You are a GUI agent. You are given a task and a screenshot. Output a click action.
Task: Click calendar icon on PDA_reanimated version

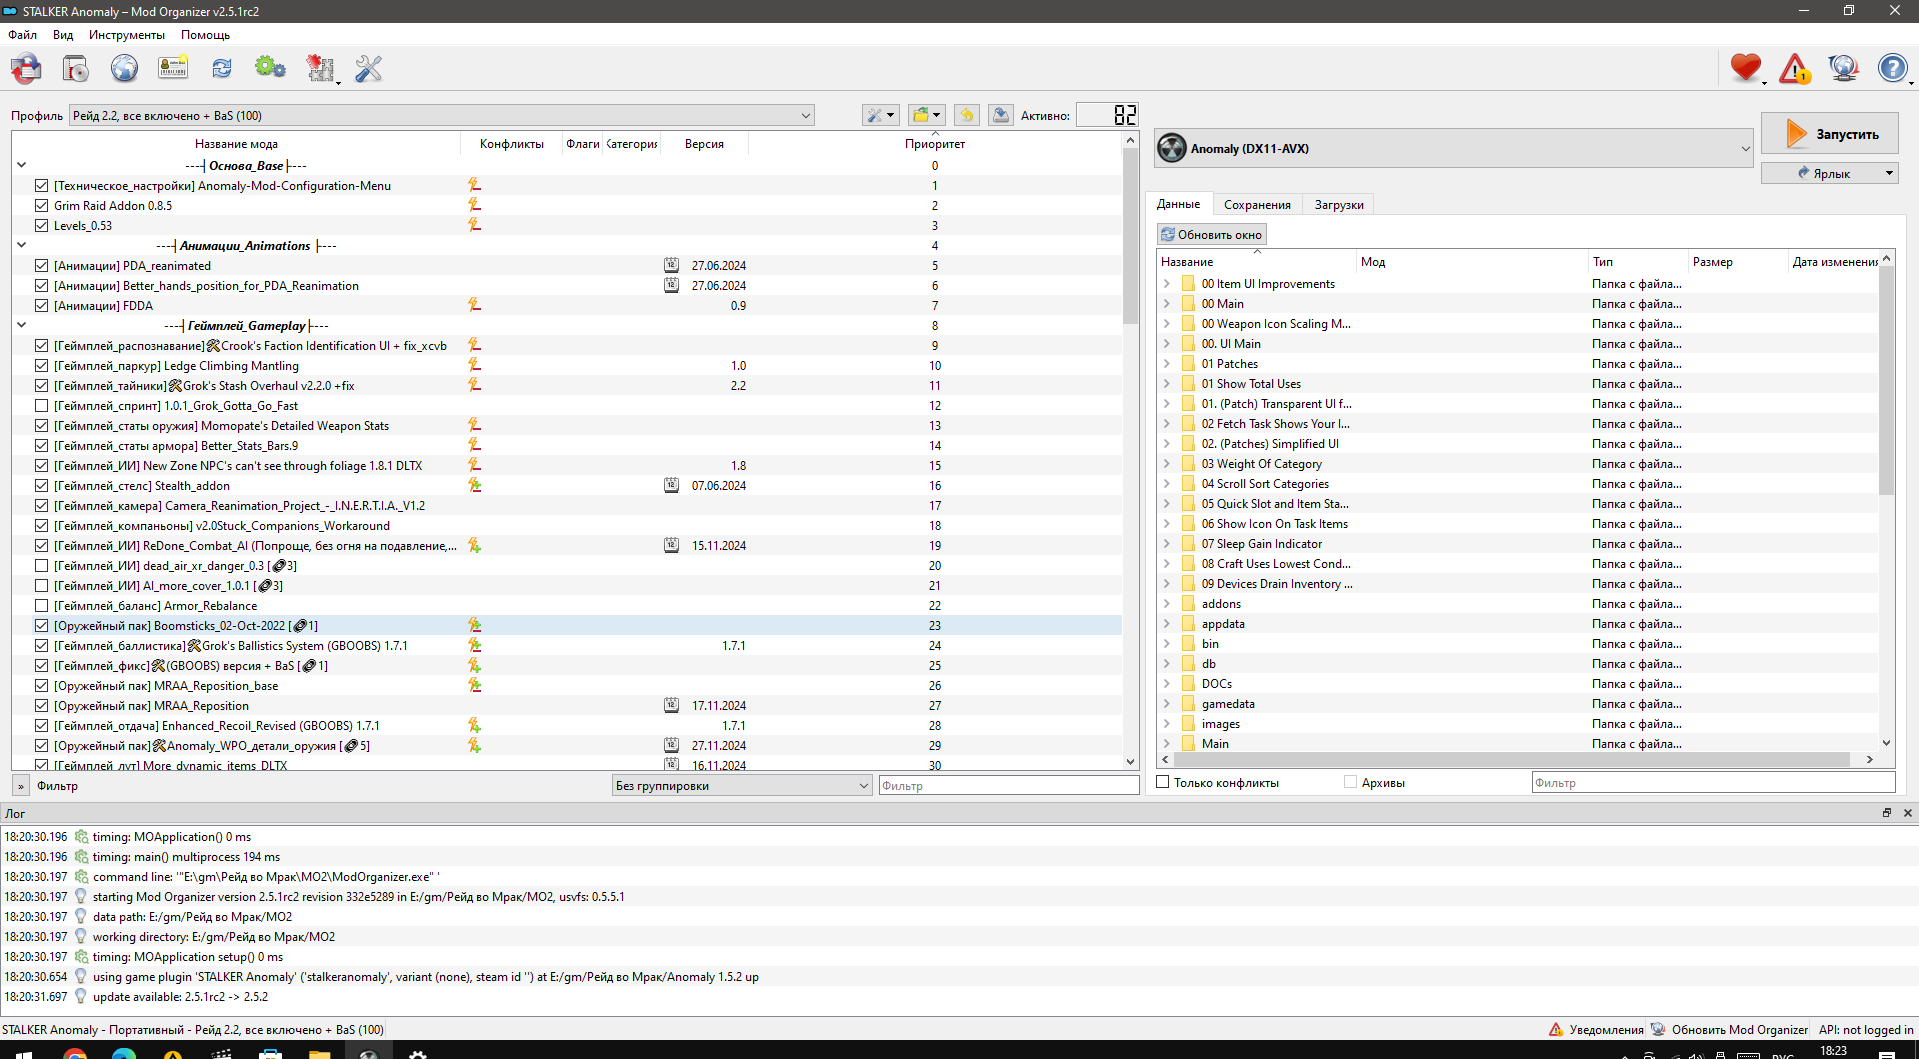[672, 265]
